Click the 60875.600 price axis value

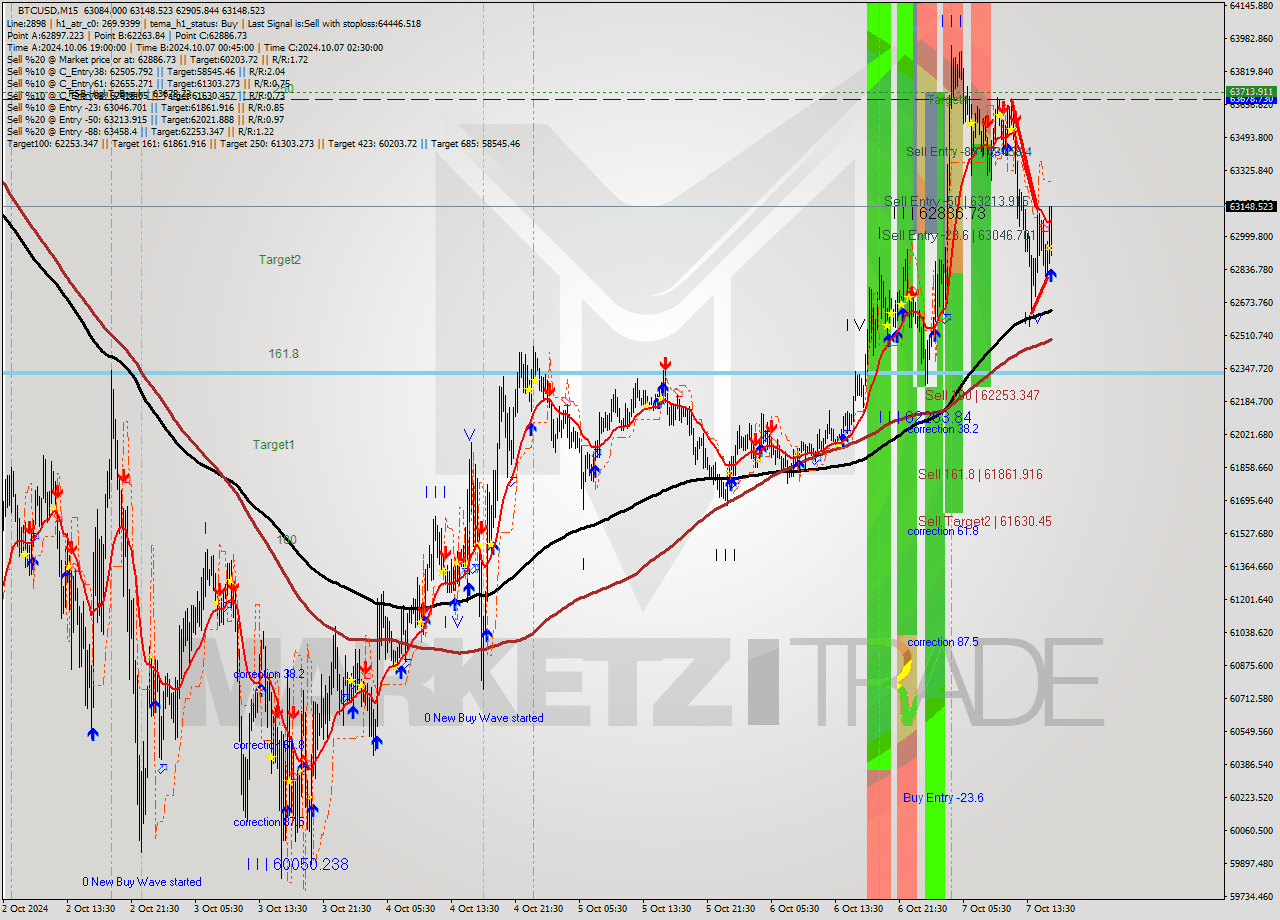click(x=1252, y=666)
